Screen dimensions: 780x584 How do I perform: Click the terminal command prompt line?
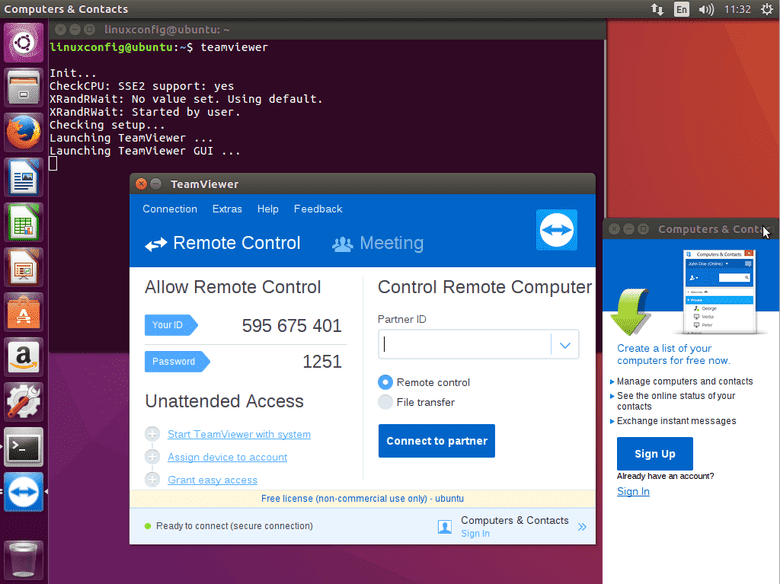coord(159,47)
